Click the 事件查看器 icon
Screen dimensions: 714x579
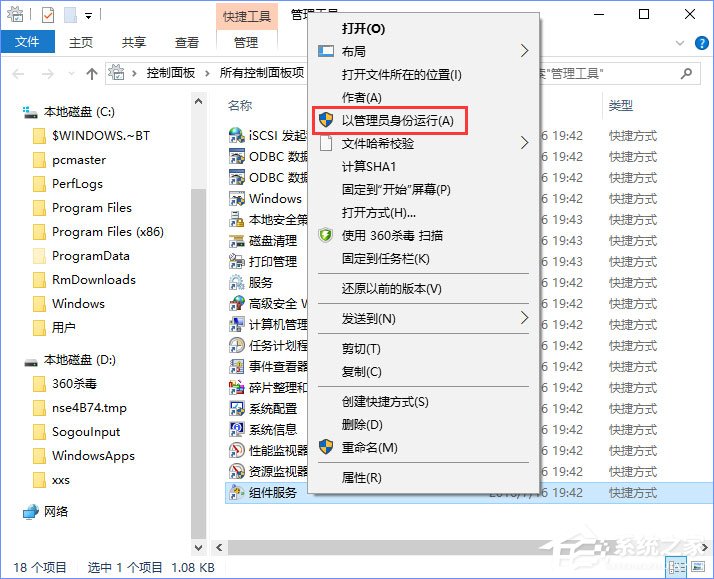click(x=237, y=366)
